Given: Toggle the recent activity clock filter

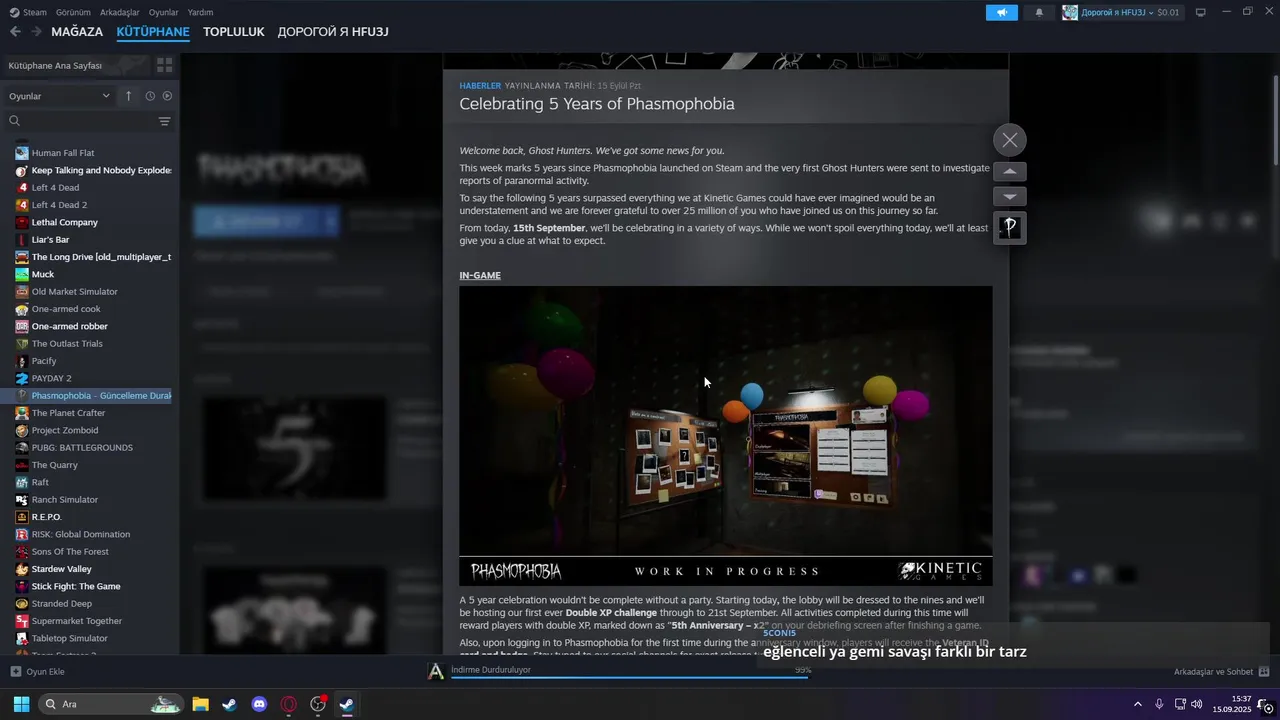Looking at the screenshot, I should [150, 96].
